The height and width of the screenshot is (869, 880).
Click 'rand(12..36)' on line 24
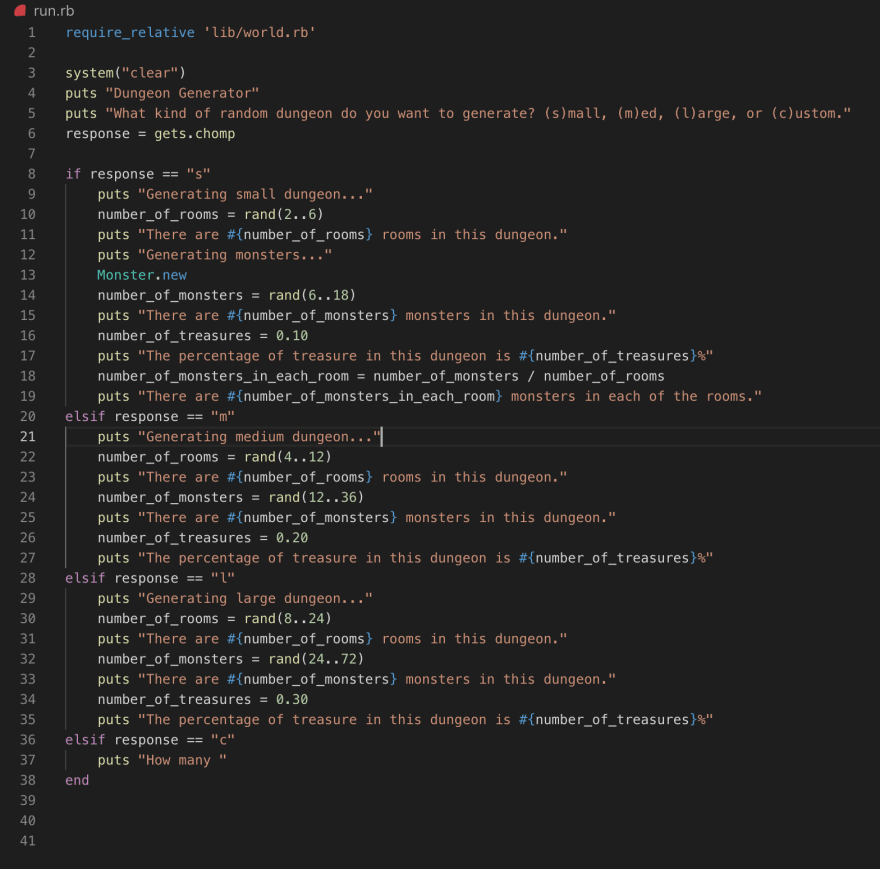click(316, 497)
